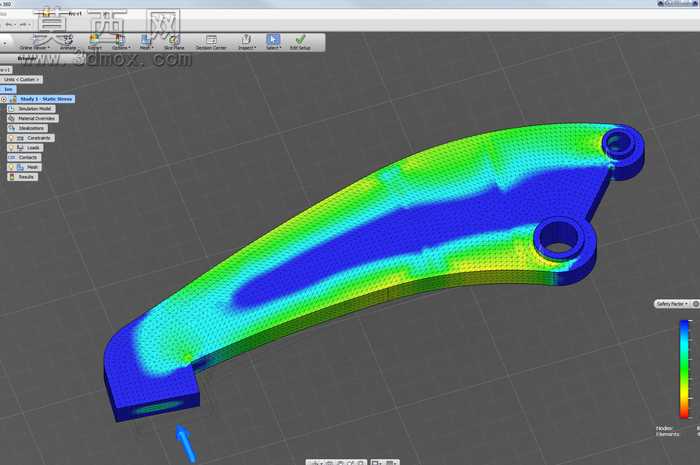Activate the Study 1 radio circle
This screenshot has height=465, width=700.
[4, 99]
